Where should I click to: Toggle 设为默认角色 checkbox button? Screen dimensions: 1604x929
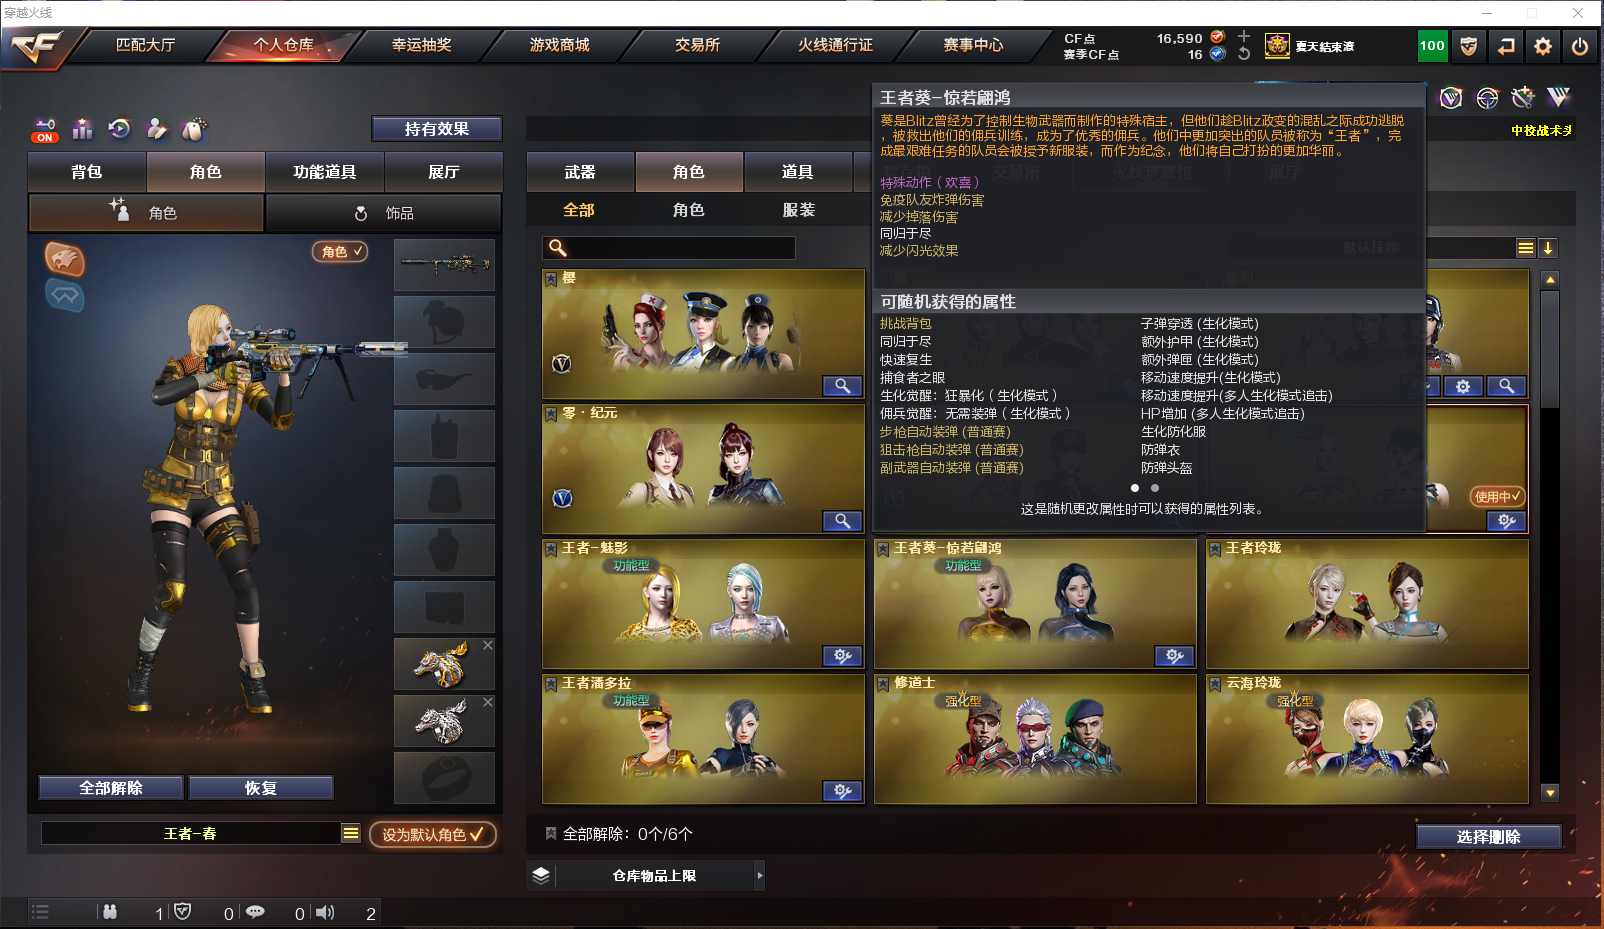[432, 834]
